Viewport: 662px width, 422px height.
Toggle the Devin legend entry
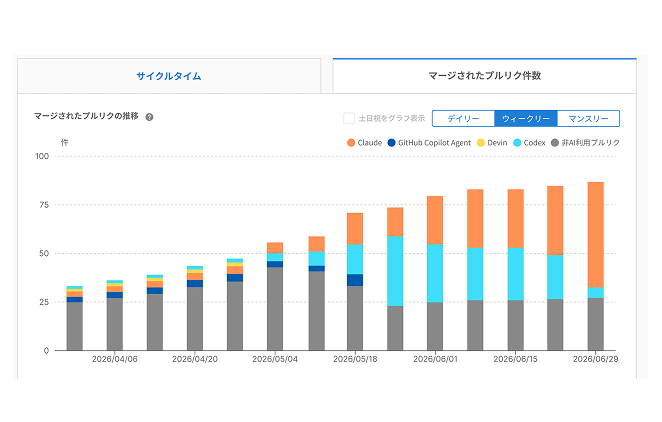point(492,143)
